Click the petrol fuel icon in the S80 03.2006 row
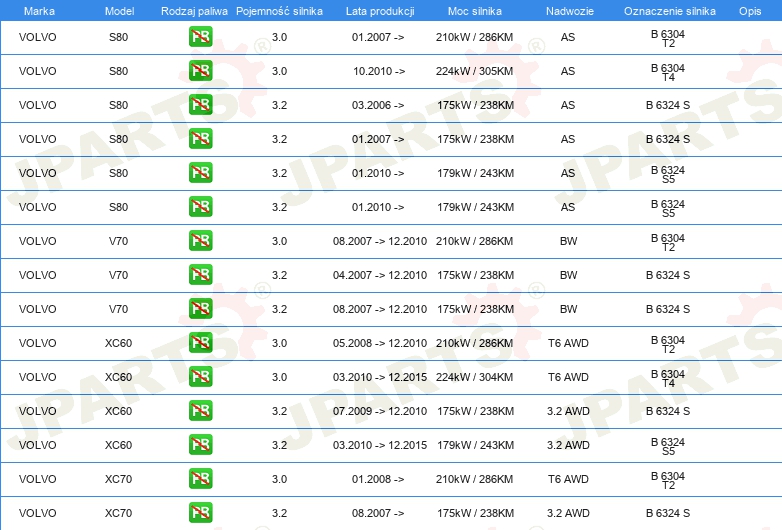This screenshot has width=782, height=530. [200, 105]
